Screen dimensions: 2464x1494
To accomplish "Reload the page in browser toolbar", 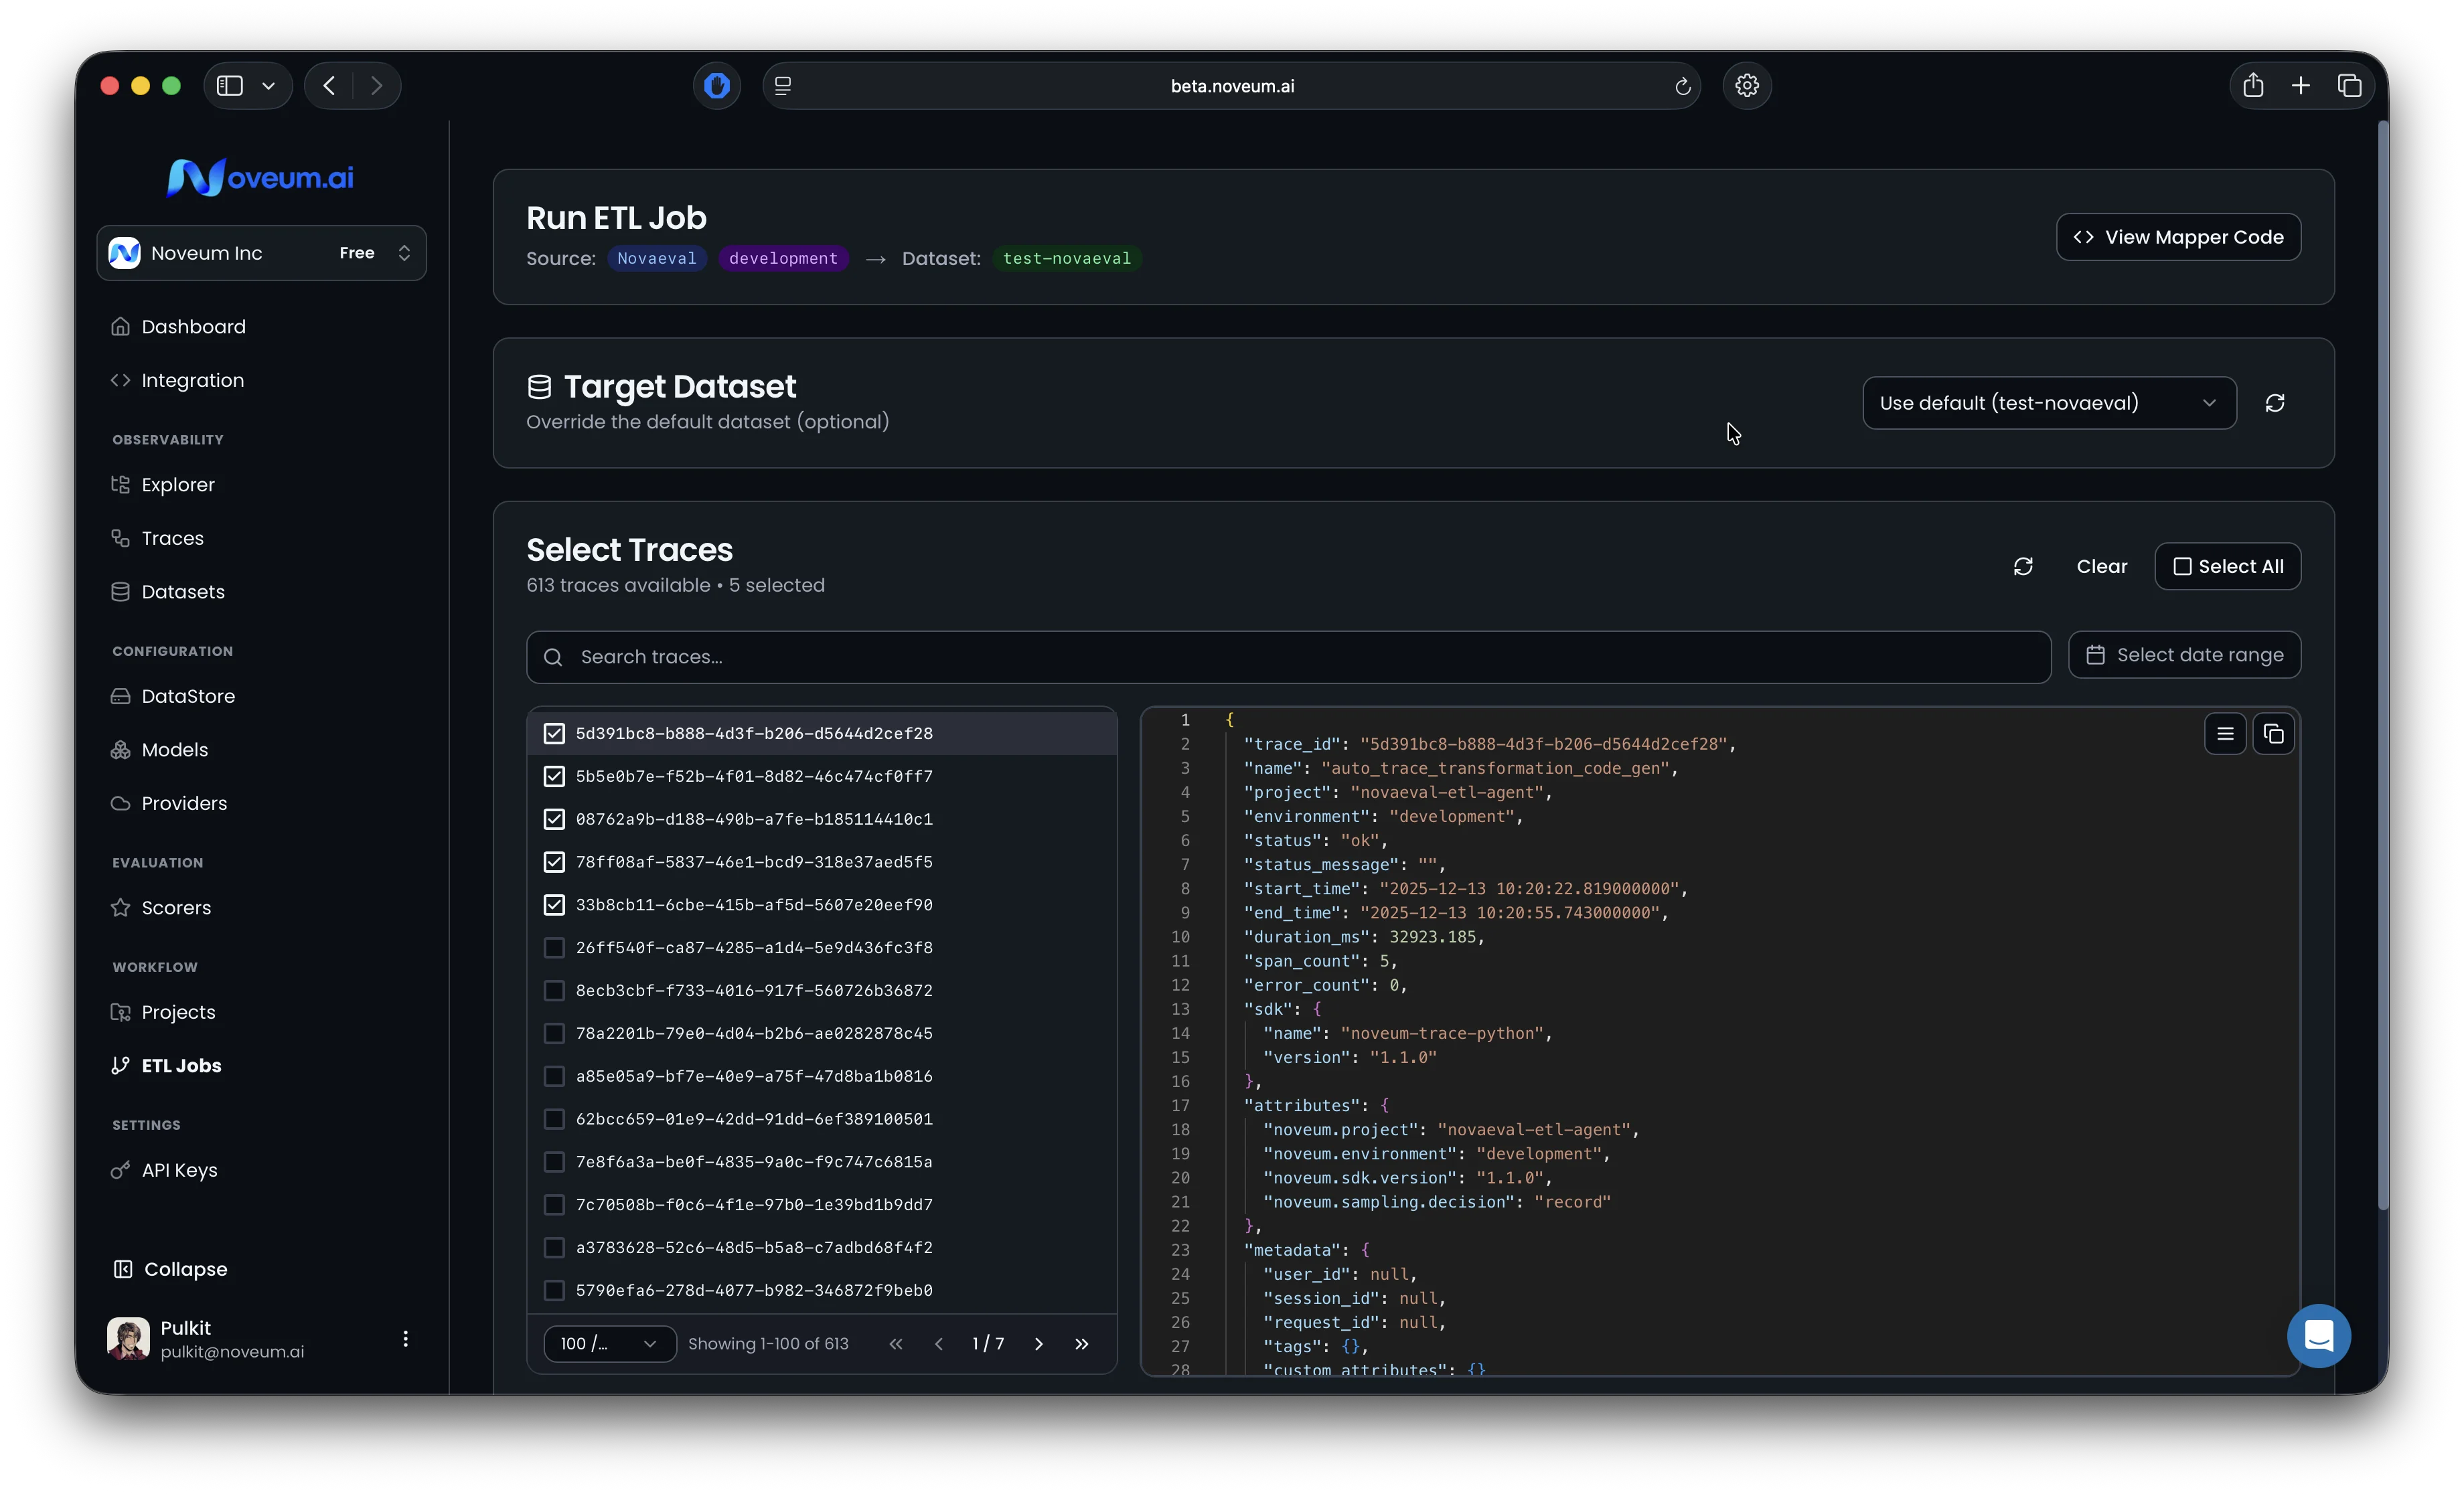I will point(1683,87).
